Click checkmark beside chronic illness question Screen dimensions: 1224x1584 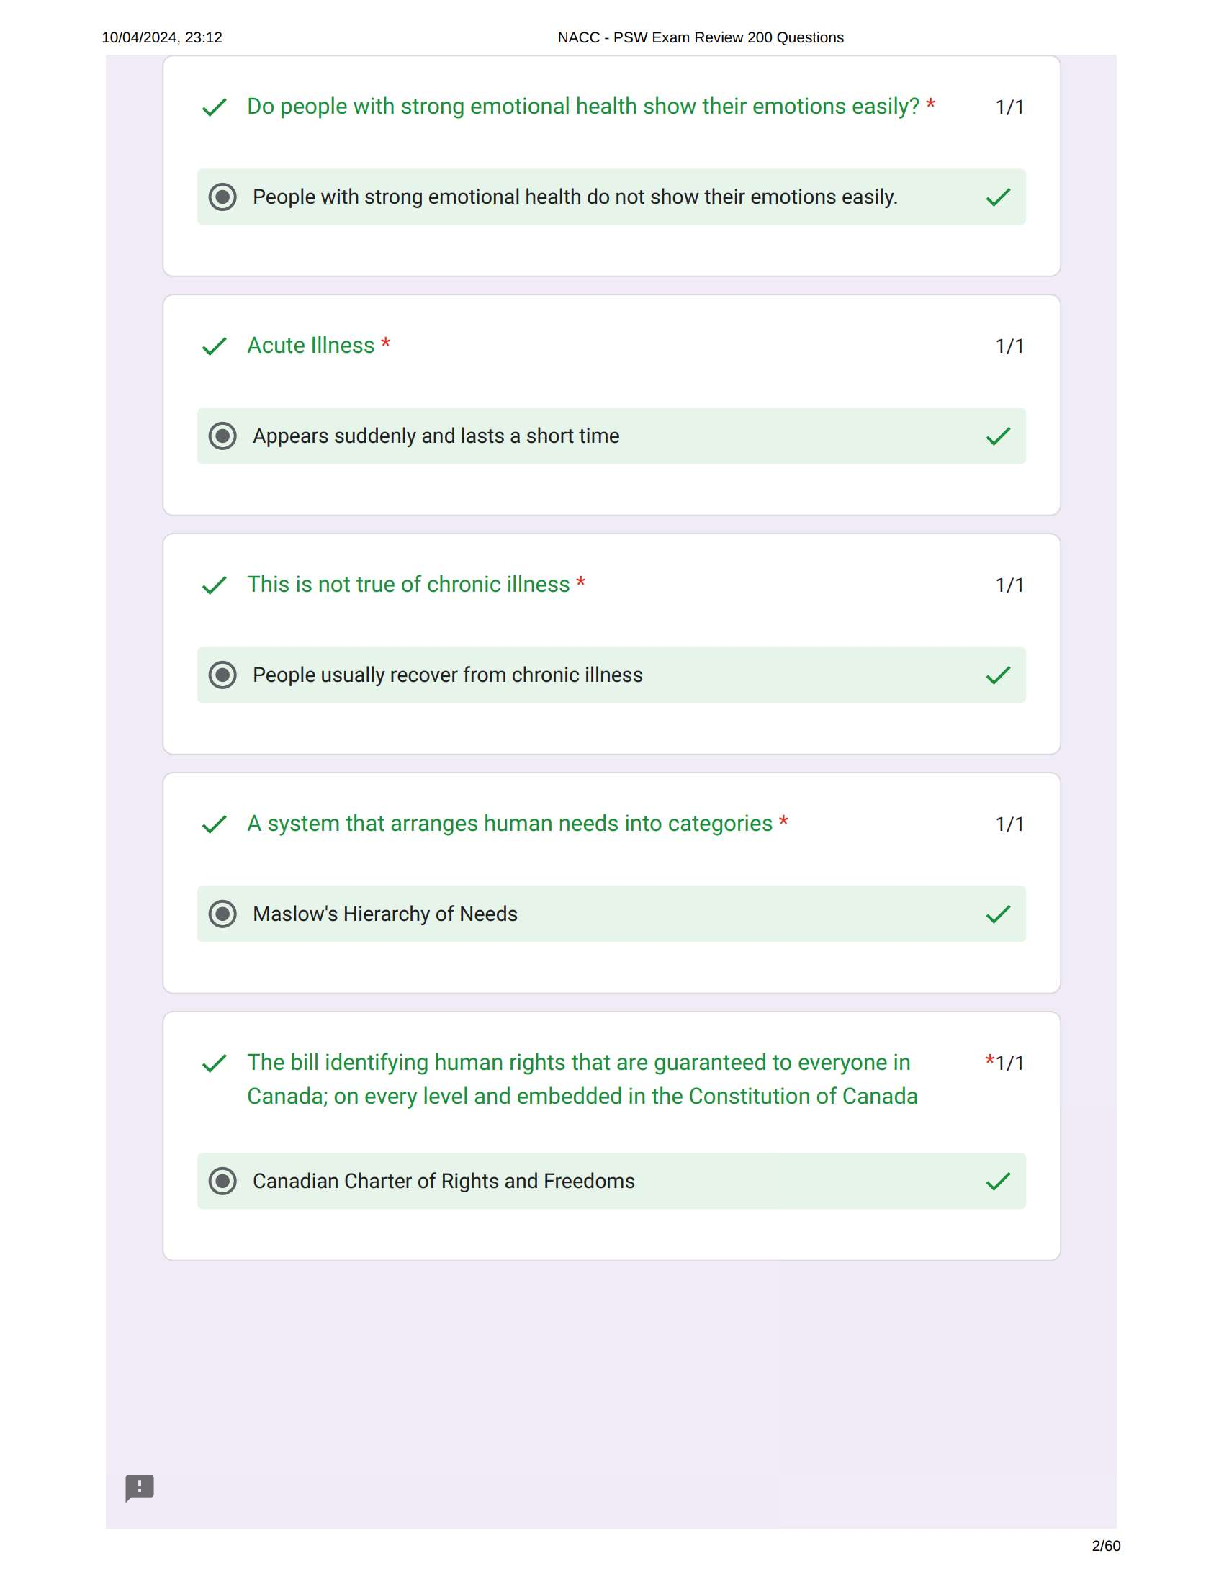tap(214, 586)
